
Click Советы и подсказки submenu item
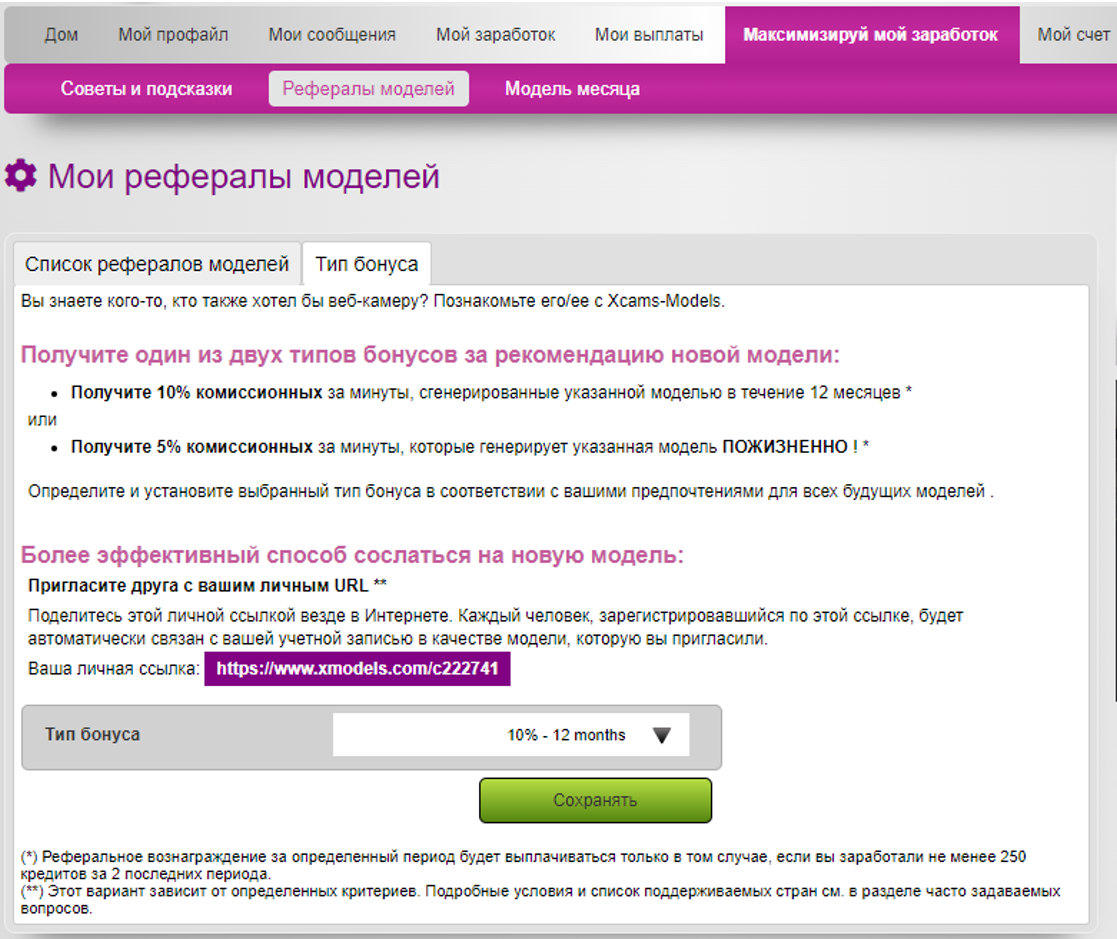(146, 88)
